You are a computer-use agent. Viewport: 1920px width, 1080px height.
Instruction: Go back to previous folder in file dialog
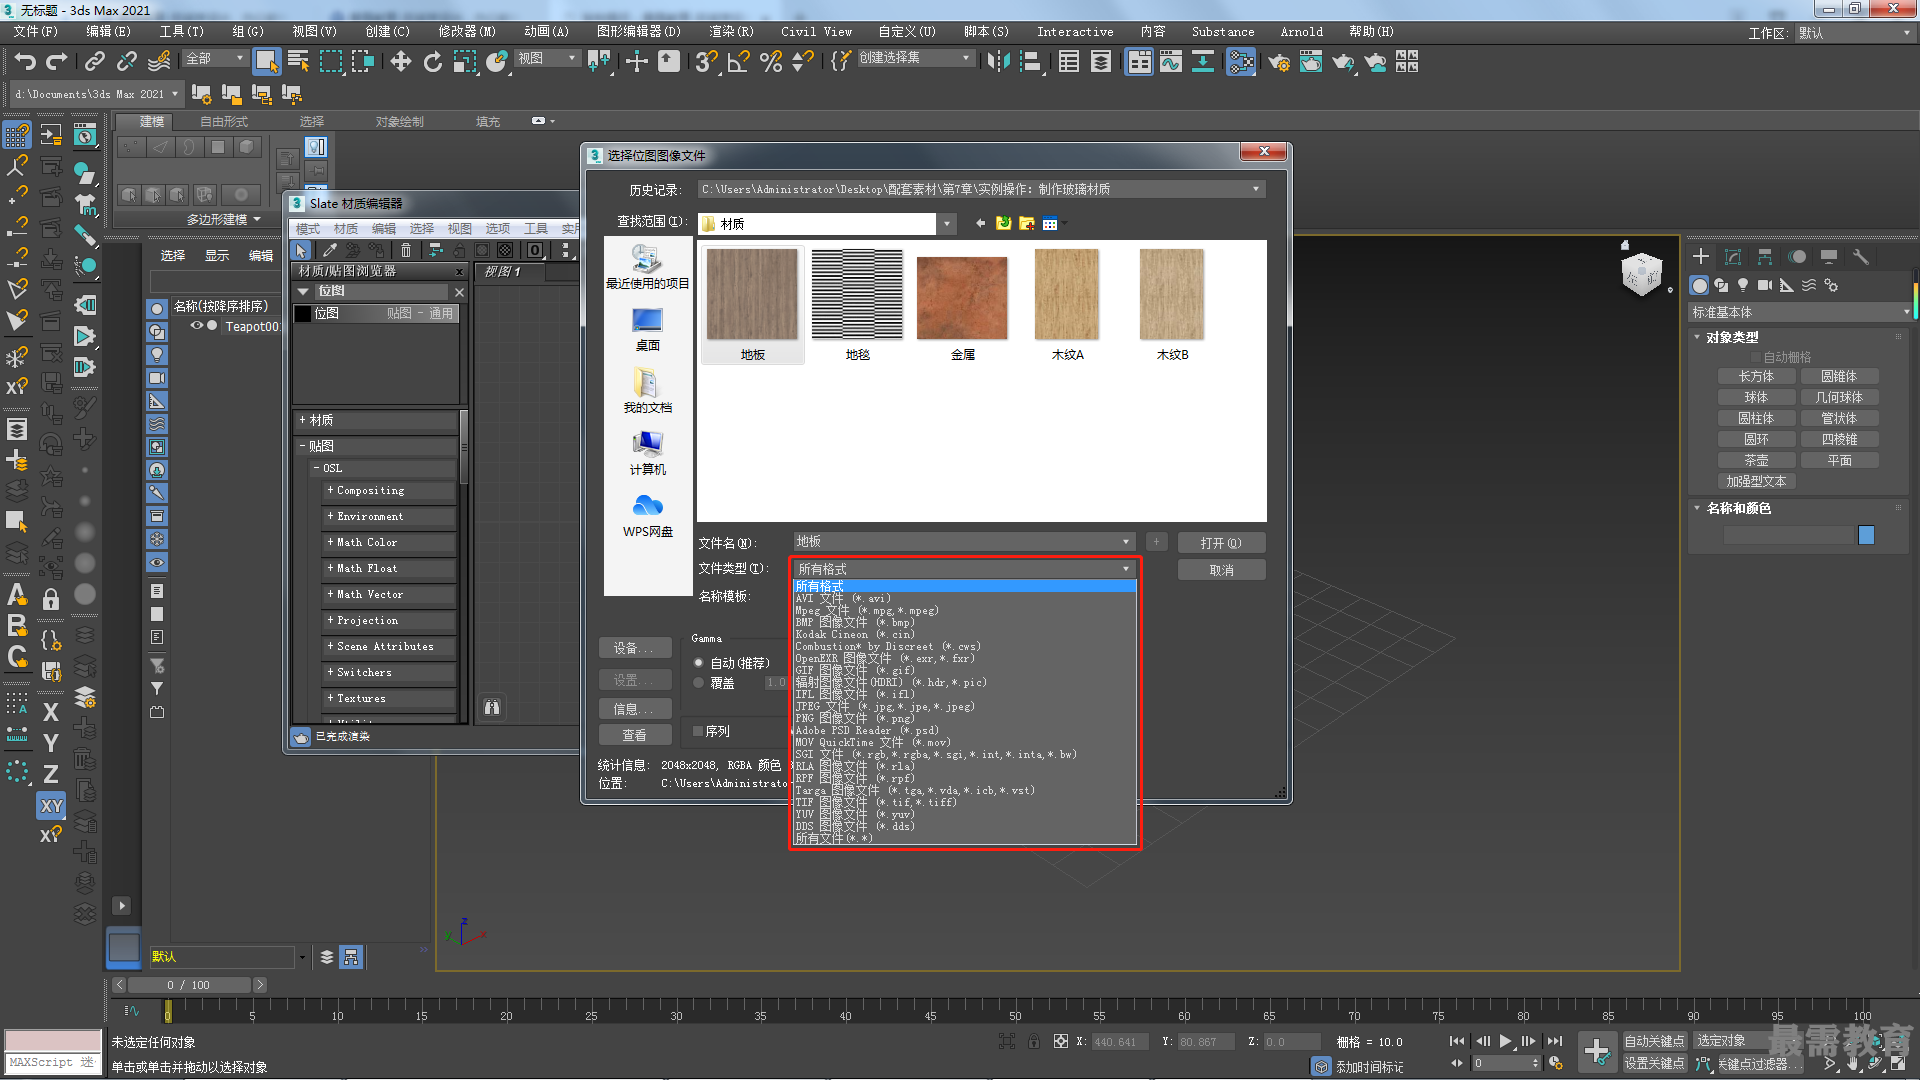pyautogui.click(x=981, y=223)
